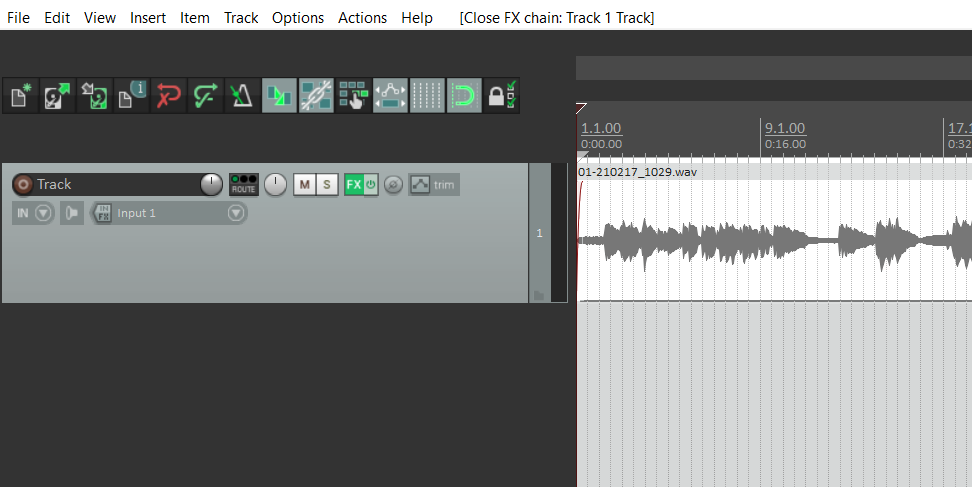Open the Item menu

195,18
